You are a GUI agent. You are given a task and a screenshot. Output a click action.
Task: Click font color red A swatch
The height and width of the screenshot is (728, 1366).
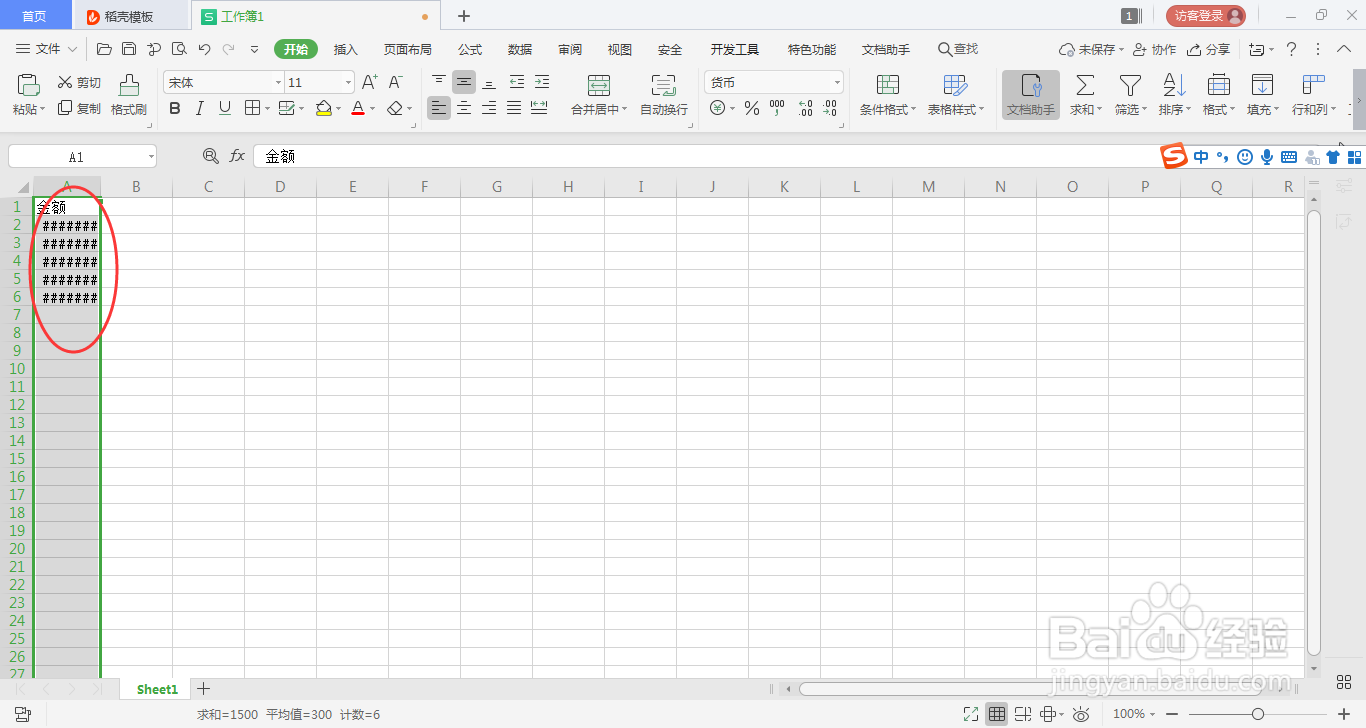click(358, 108)
